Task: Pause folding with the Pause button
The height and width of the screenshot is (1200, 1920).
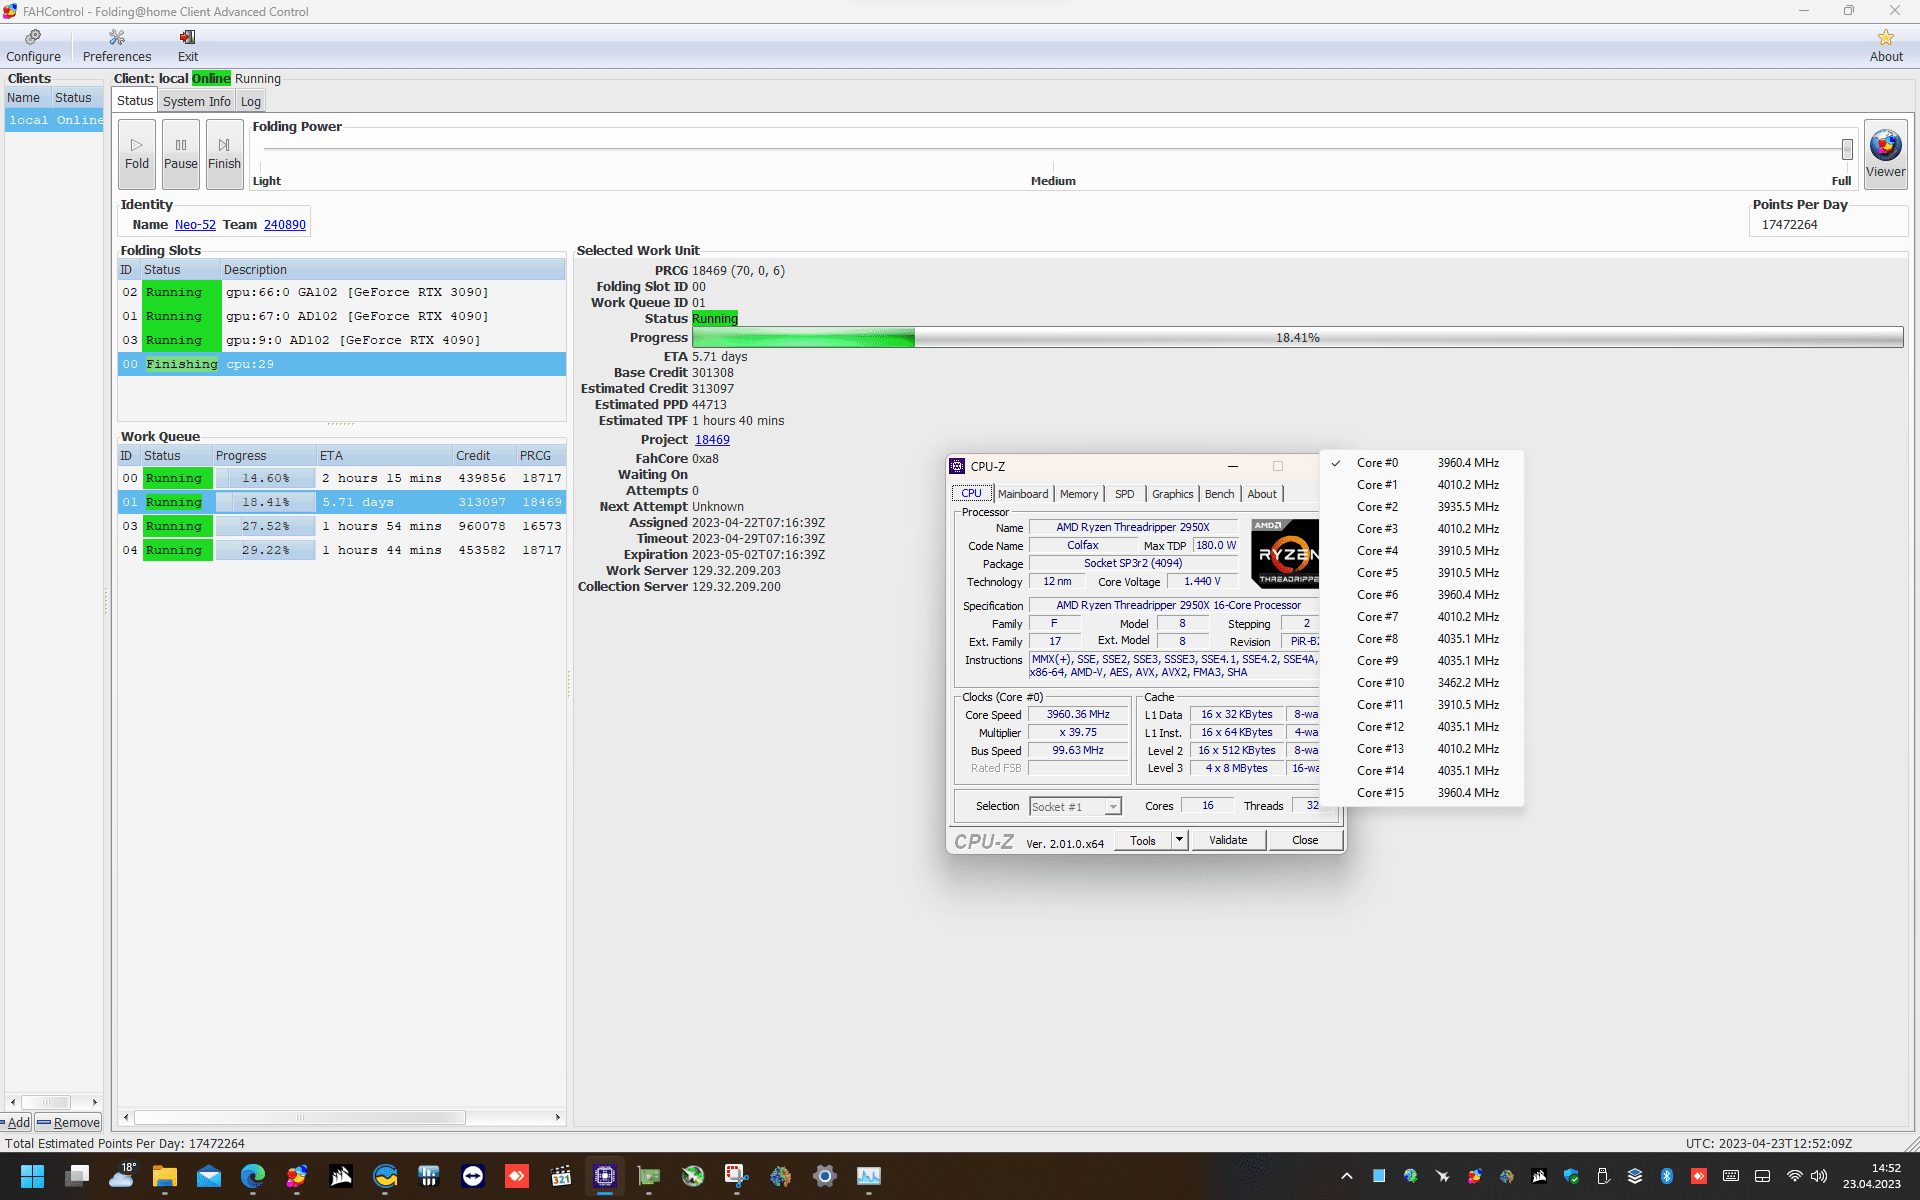Action: (x=181, y=154)
